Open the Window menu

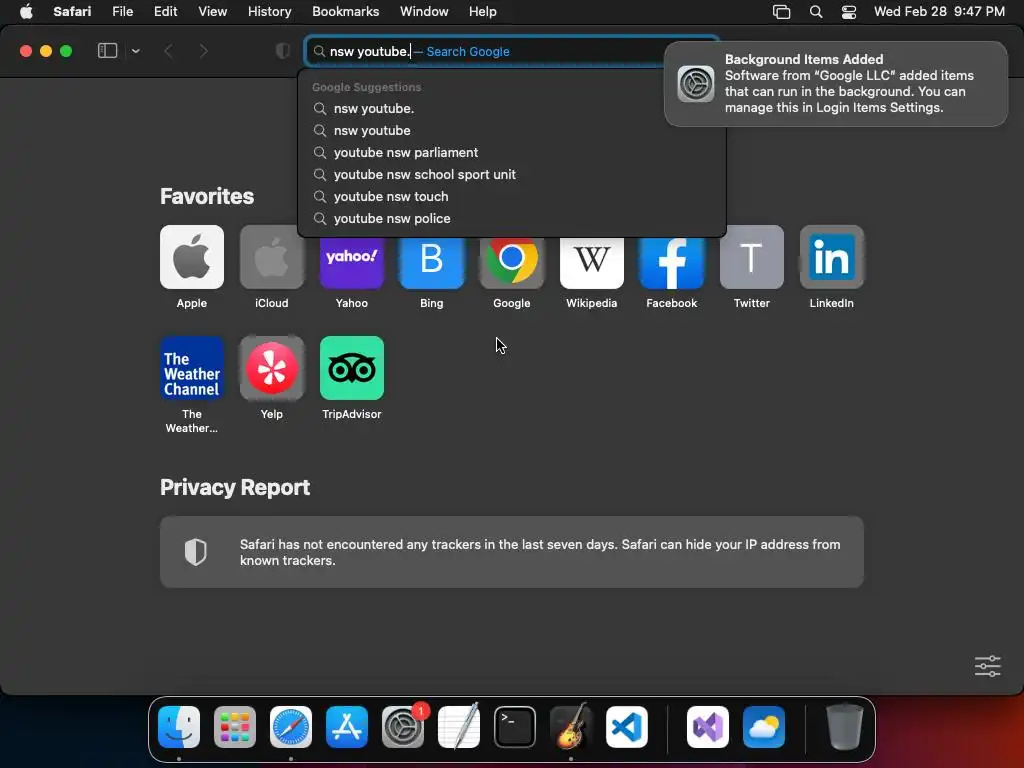(424, 12)
